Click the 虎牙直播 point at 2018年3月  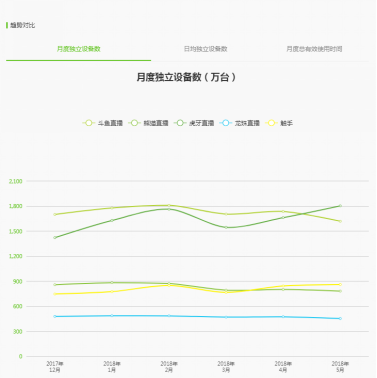[x=226, y=228]
